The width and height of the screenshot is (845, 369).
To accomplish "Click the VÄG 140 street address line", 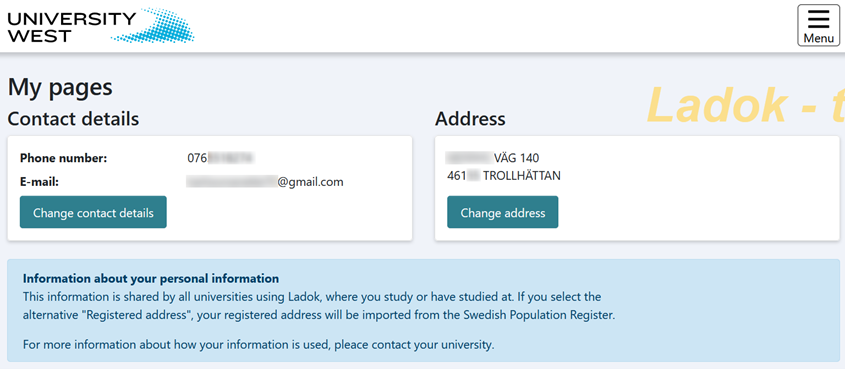I will coord(493,158).
